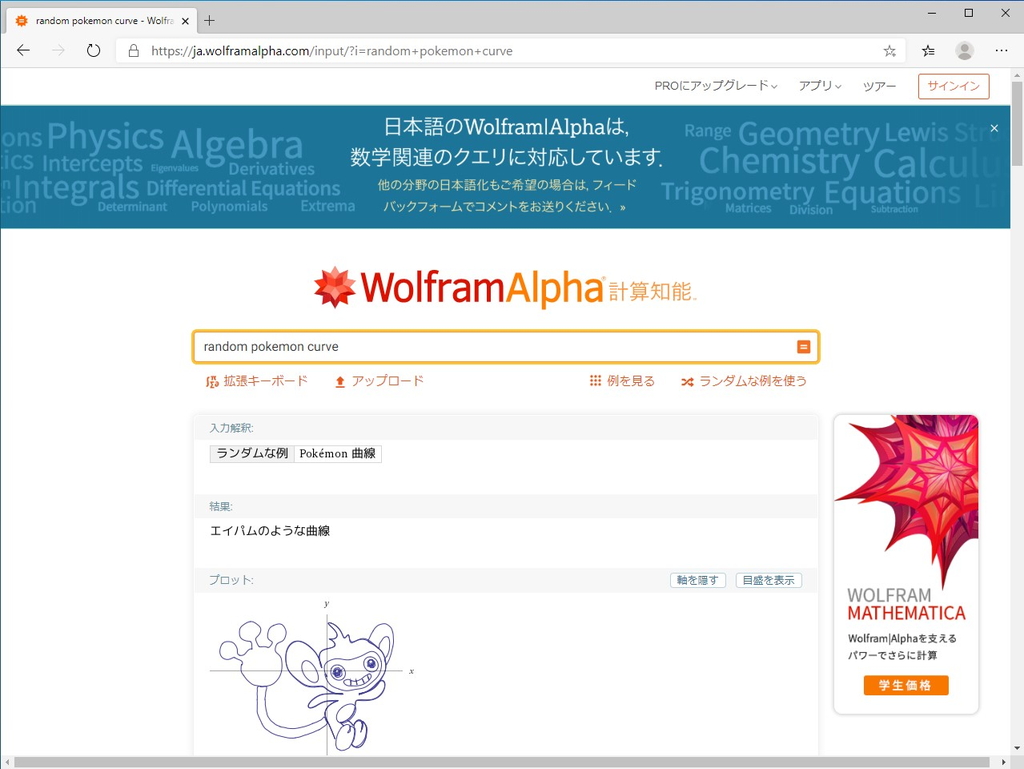Click the WolframAlpha spikey logo
The height and width of the screenshot is (769, 1024).
click(335, 288)
